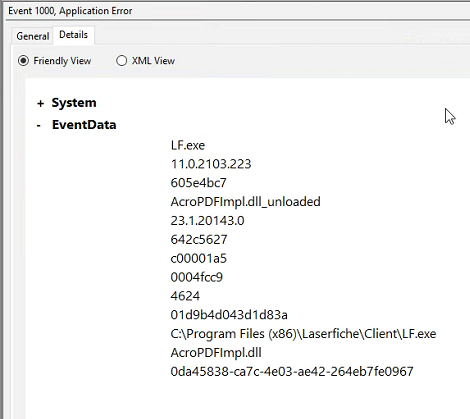Click exception code c00001a5

pos(198,258)
